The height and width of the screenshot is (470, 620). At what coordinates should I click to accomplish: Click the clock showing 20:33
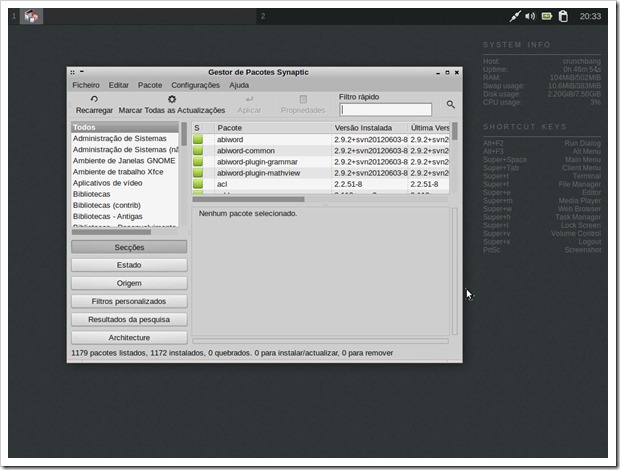point(590,16)
